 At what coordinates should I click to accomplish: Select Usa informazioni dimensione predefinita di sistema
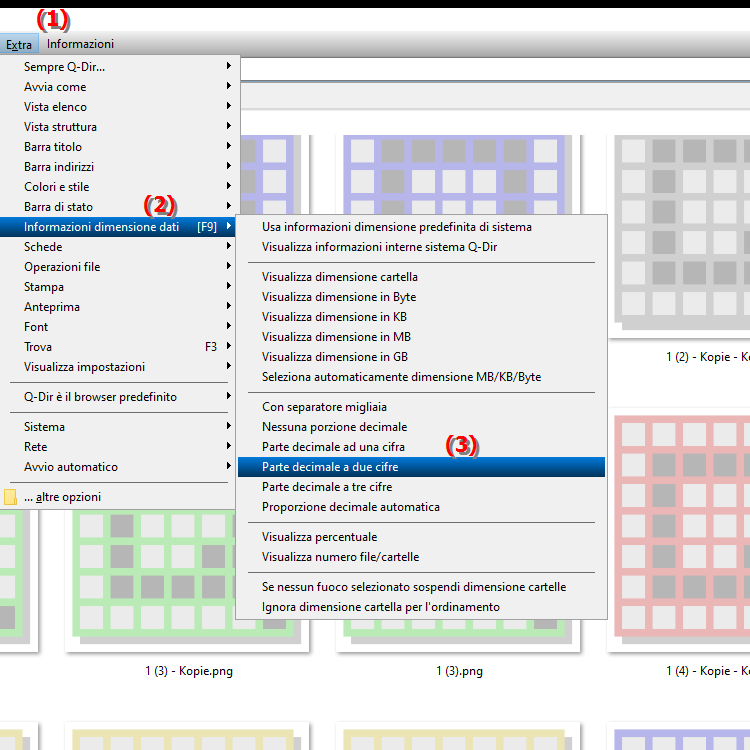[421, 227]
